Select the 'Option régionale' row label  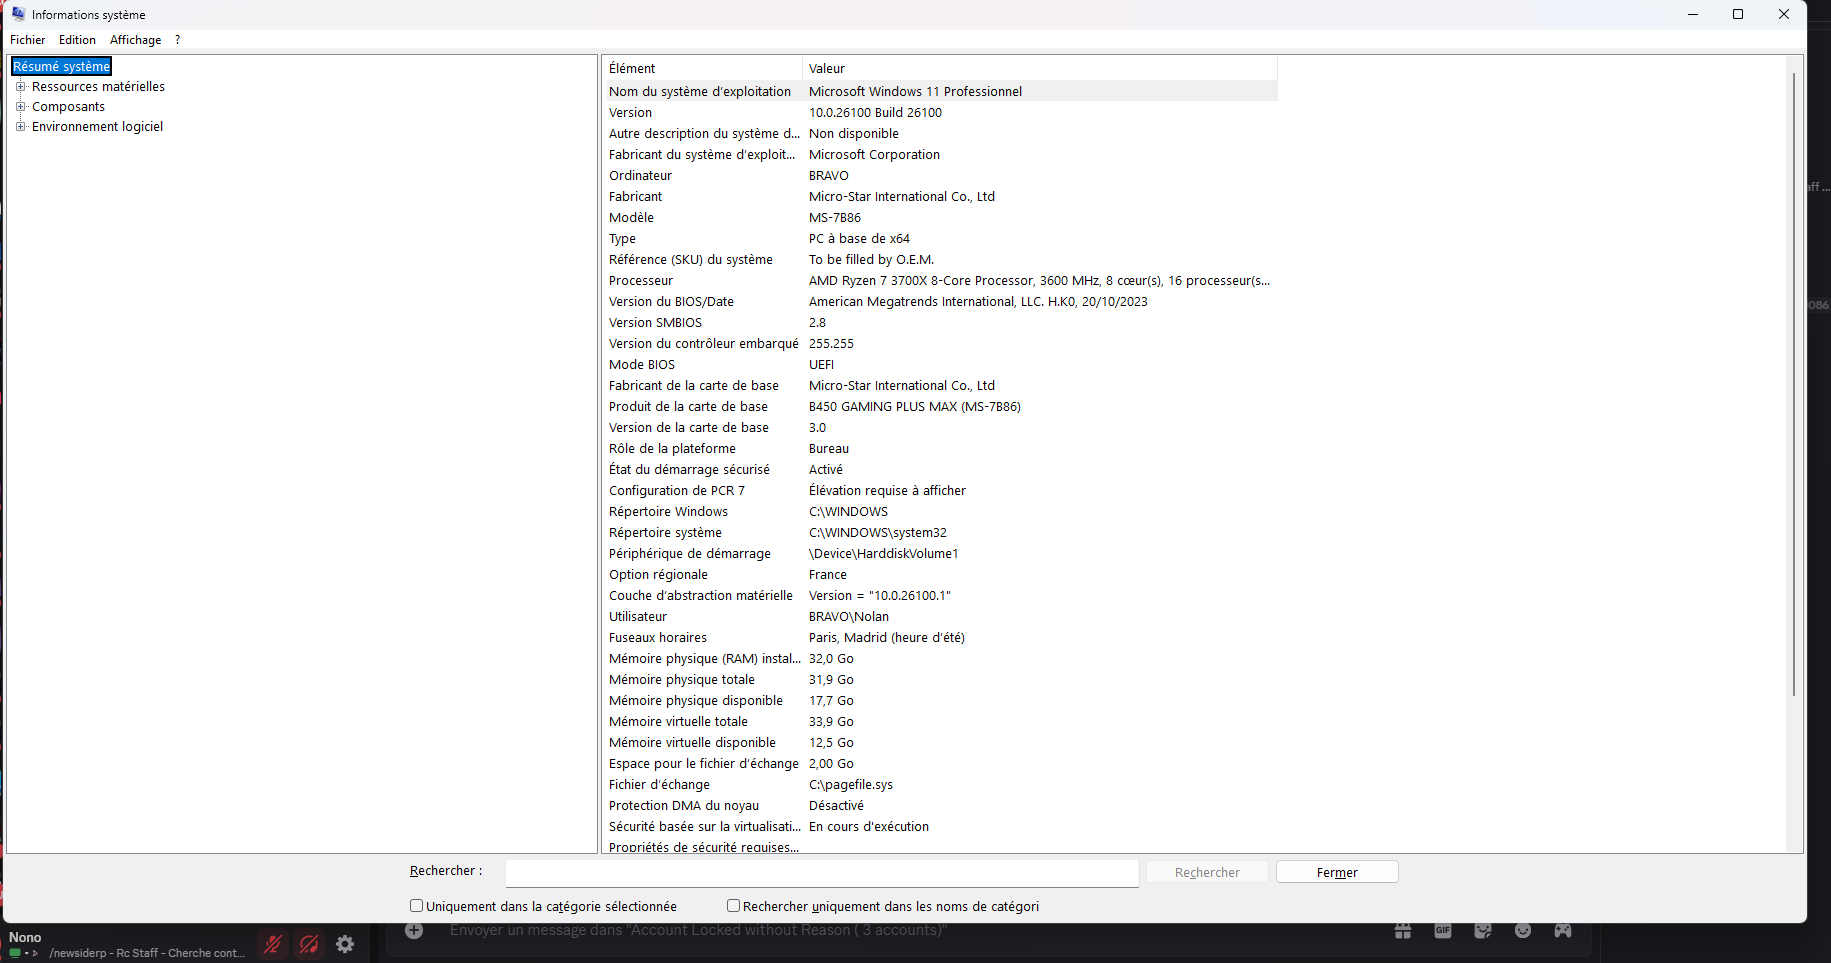658,574
